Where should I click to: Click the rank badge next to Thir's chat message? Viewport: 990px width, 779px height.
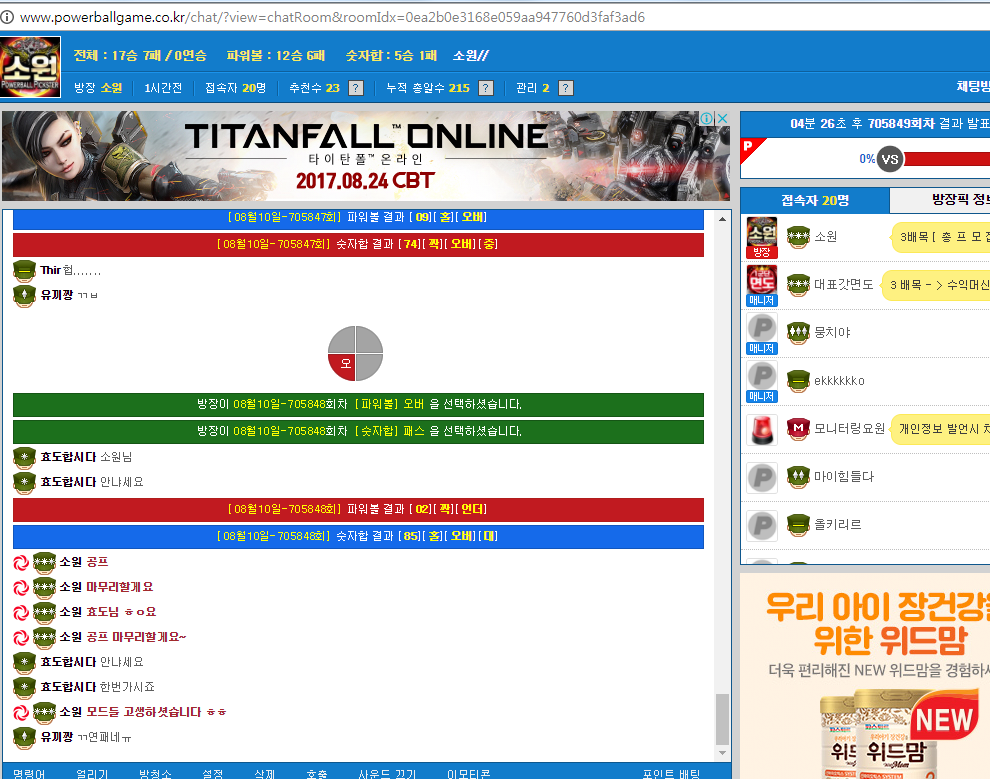24,271
